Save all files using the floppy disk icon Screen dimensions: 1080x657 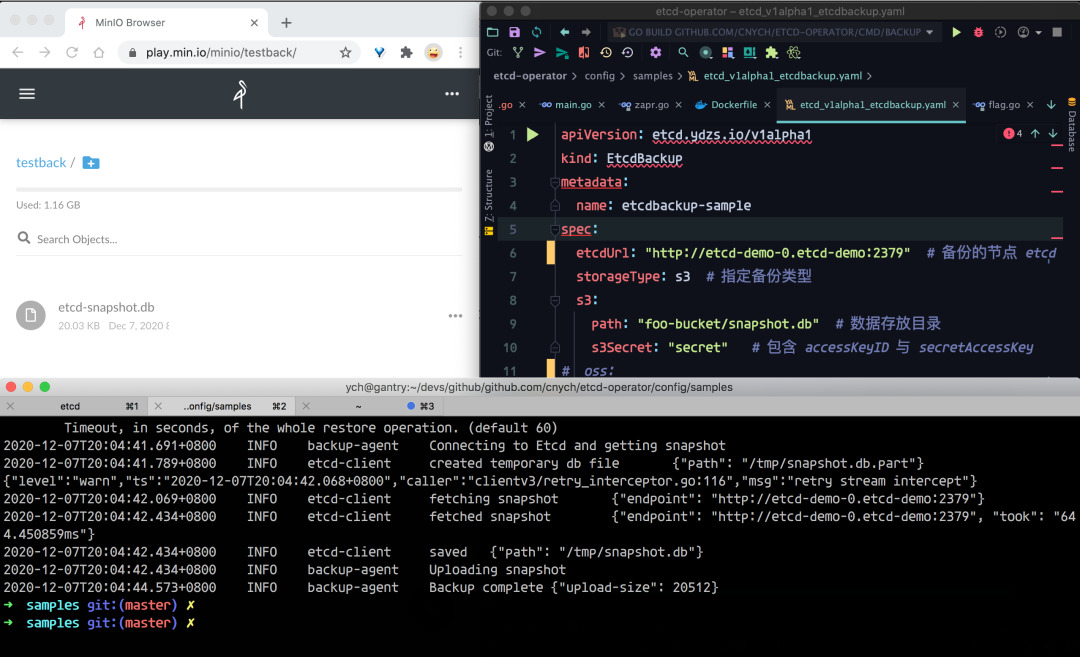514,33
